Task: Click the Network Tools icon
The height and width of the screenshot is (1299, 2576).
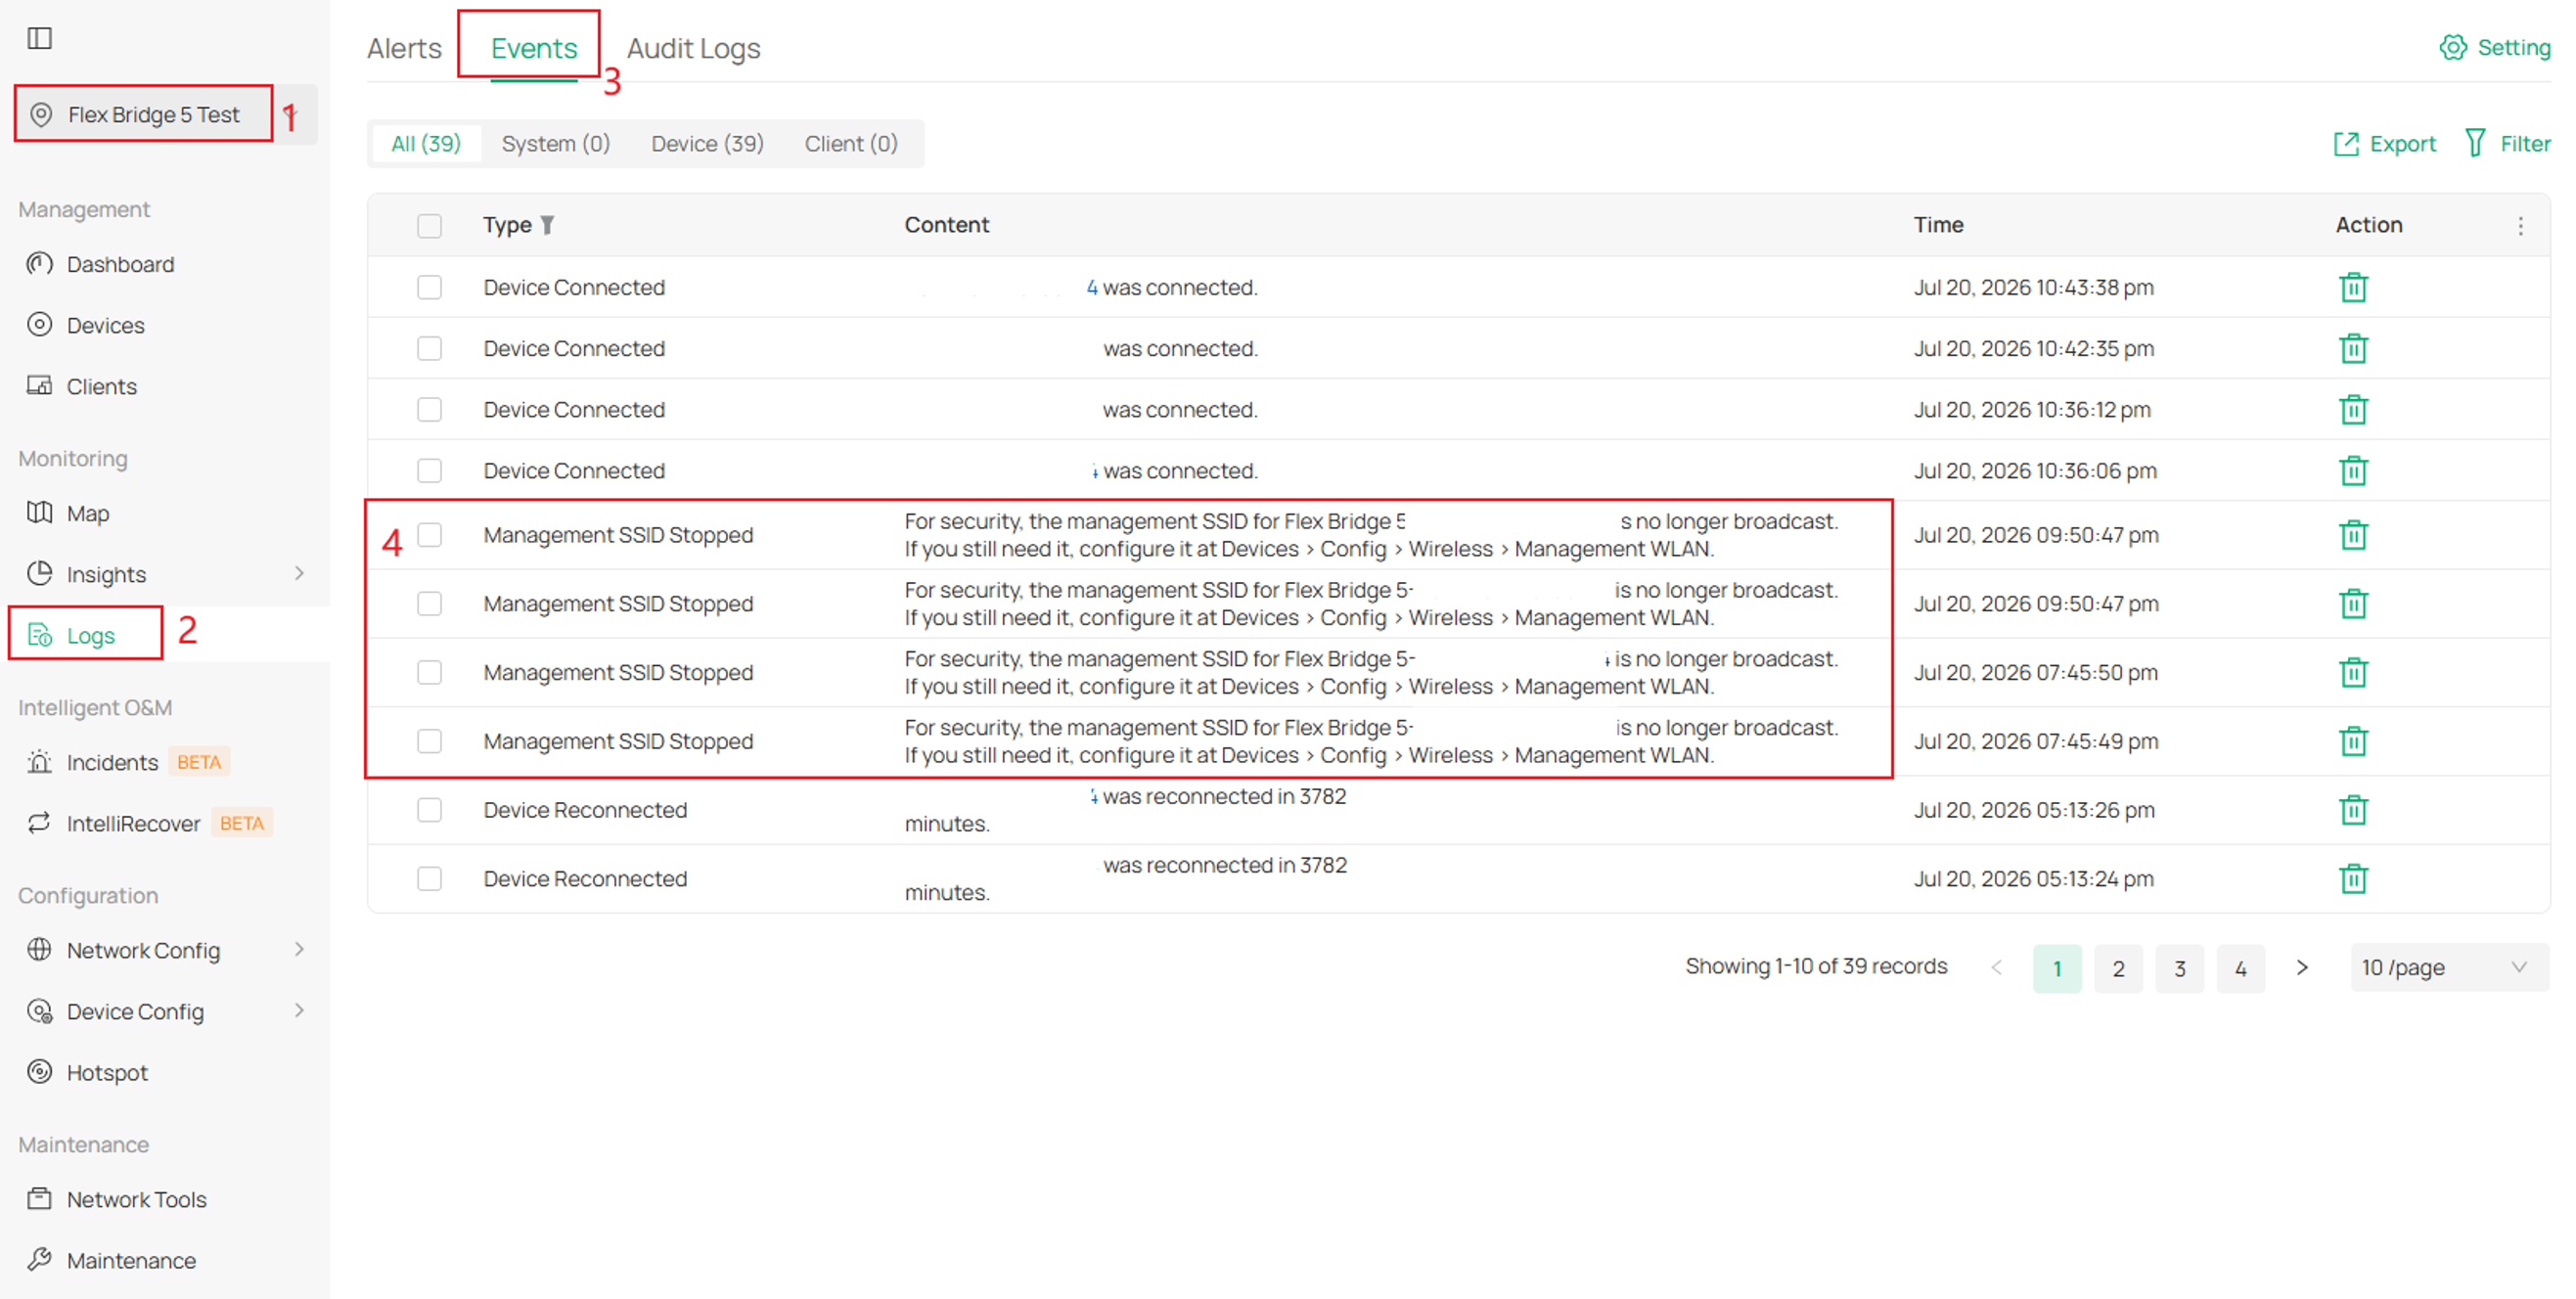Action: tap(40, 1199)
